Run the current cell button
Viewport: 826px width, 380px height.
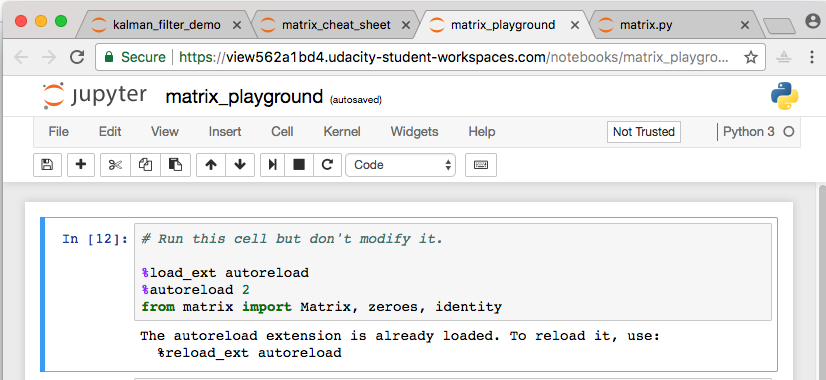(x=273, y=165)
